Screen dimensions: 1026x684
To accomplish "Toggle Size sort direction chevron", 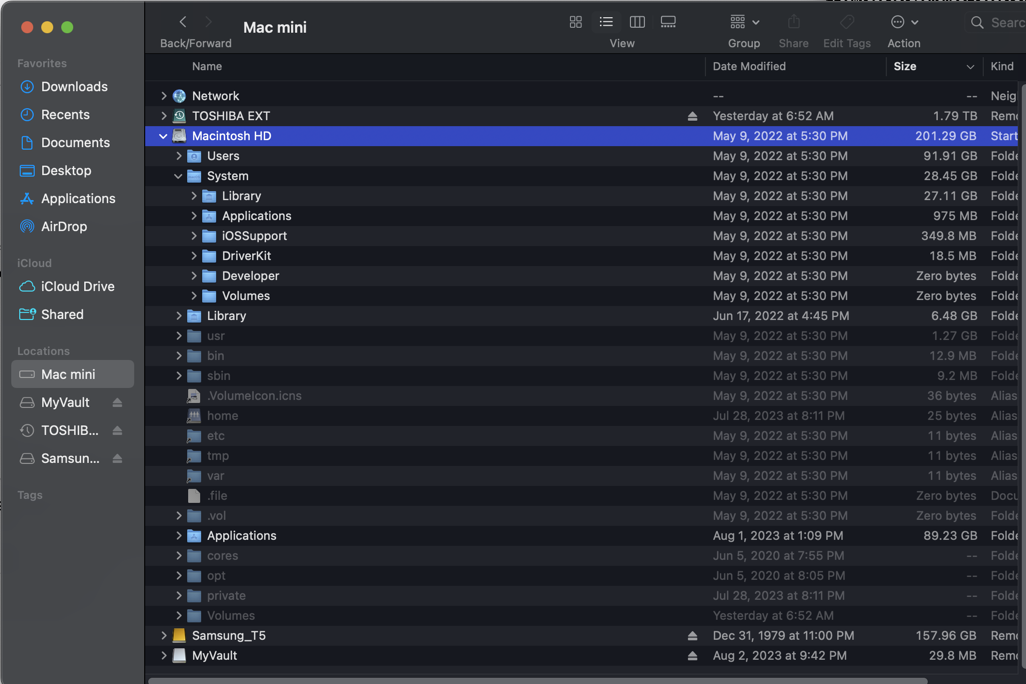I will click(970, 67).
